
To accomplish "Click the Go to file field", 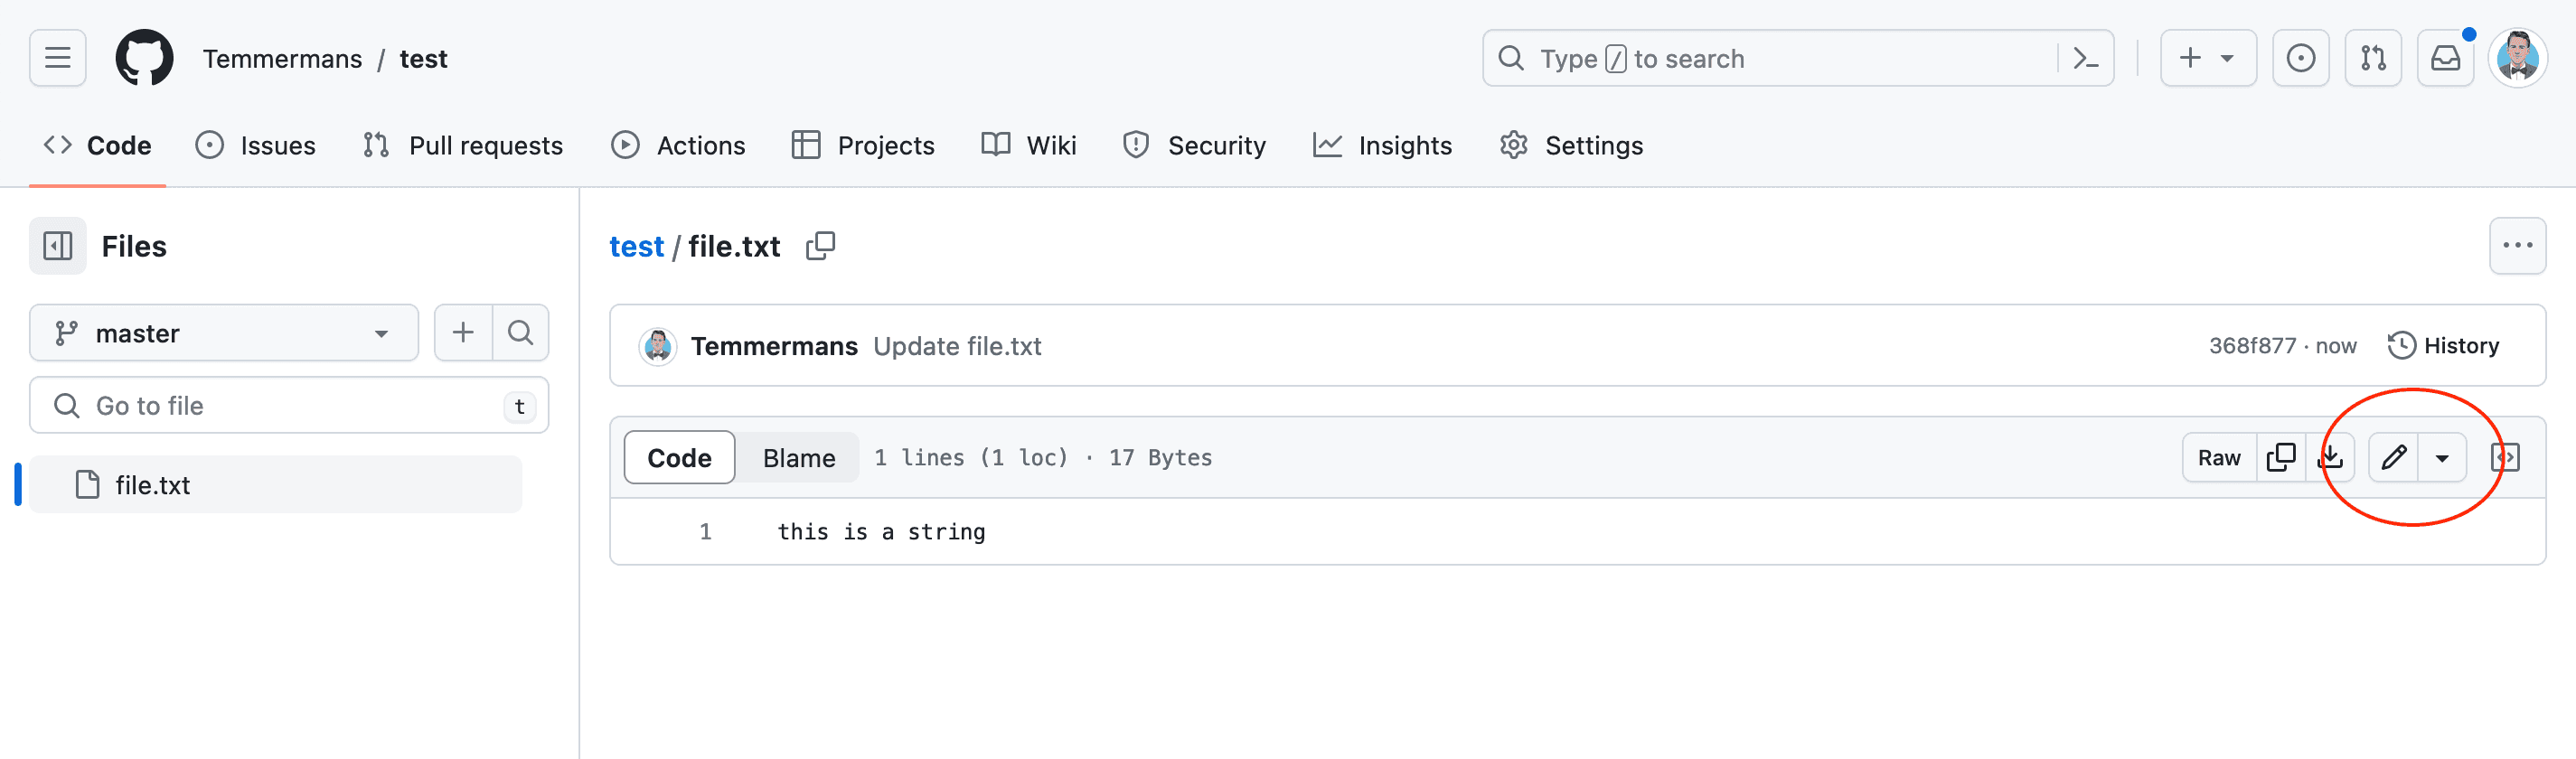I will [x=288, y=406].
